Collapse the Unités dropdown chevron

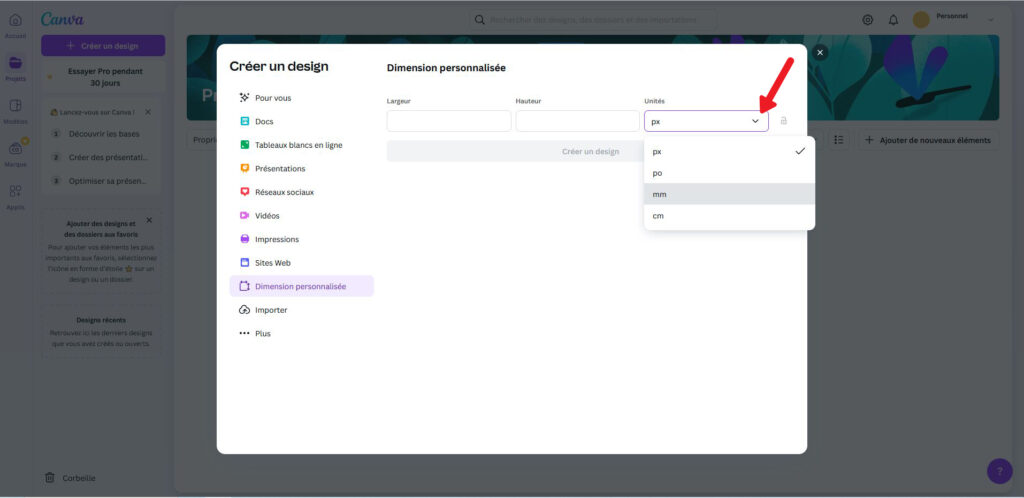tap(755, 121)
